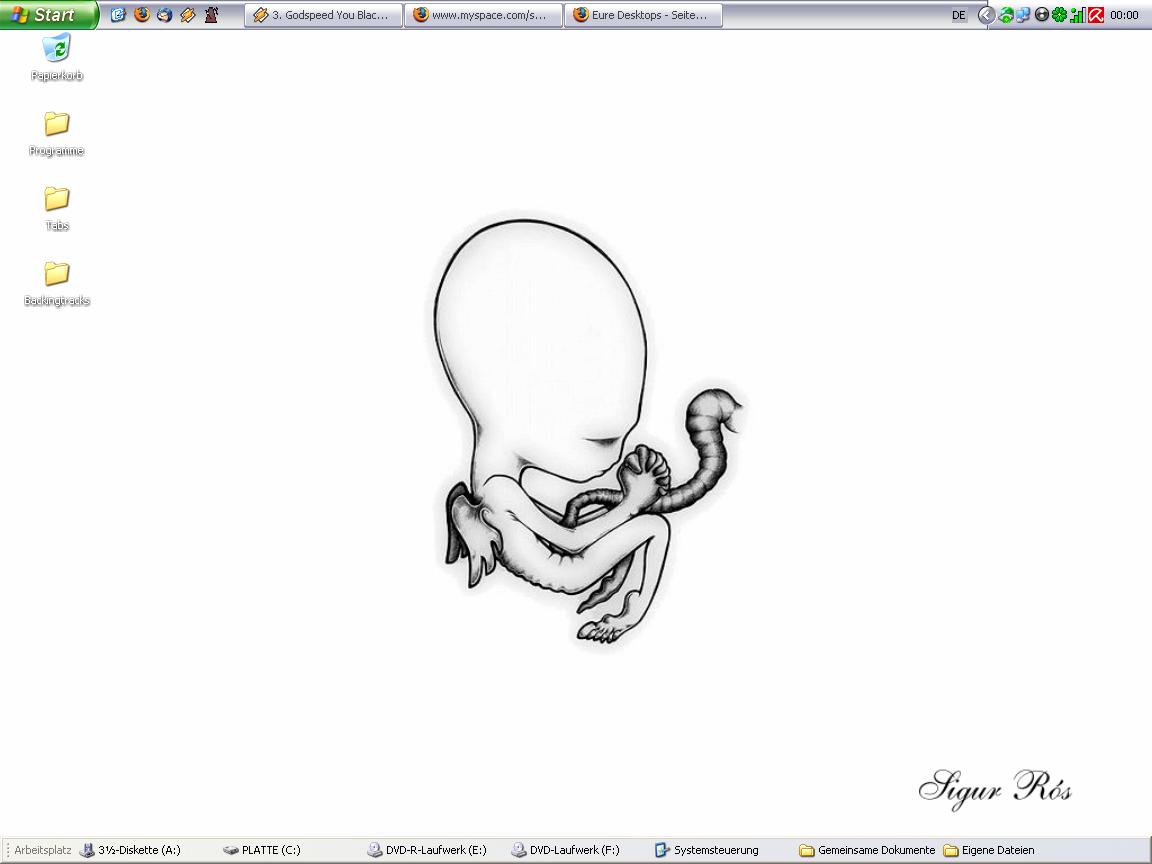Launch the Show Desktop quick launch icon
Viewport: 1152px width, 864px height.
(x=118, y=15)
